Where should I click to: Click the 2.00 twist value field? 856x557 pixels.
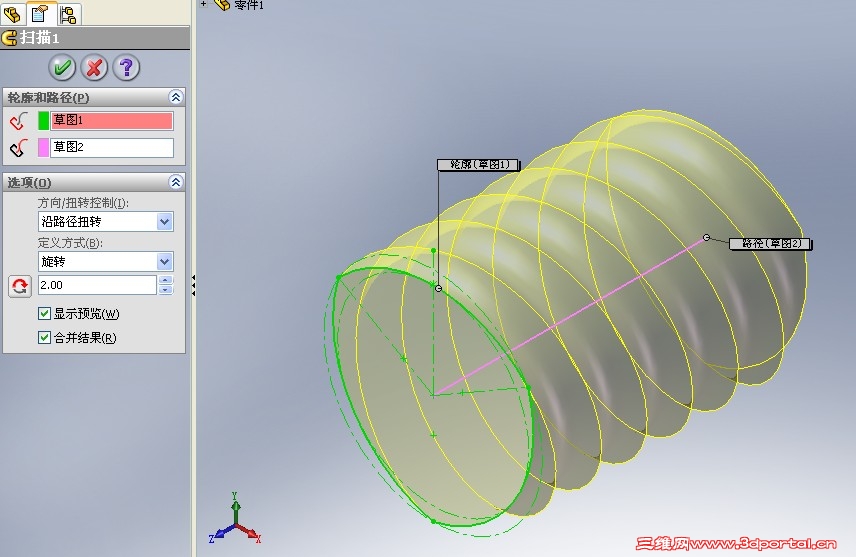pyautogui.click(x=97, y=285)
